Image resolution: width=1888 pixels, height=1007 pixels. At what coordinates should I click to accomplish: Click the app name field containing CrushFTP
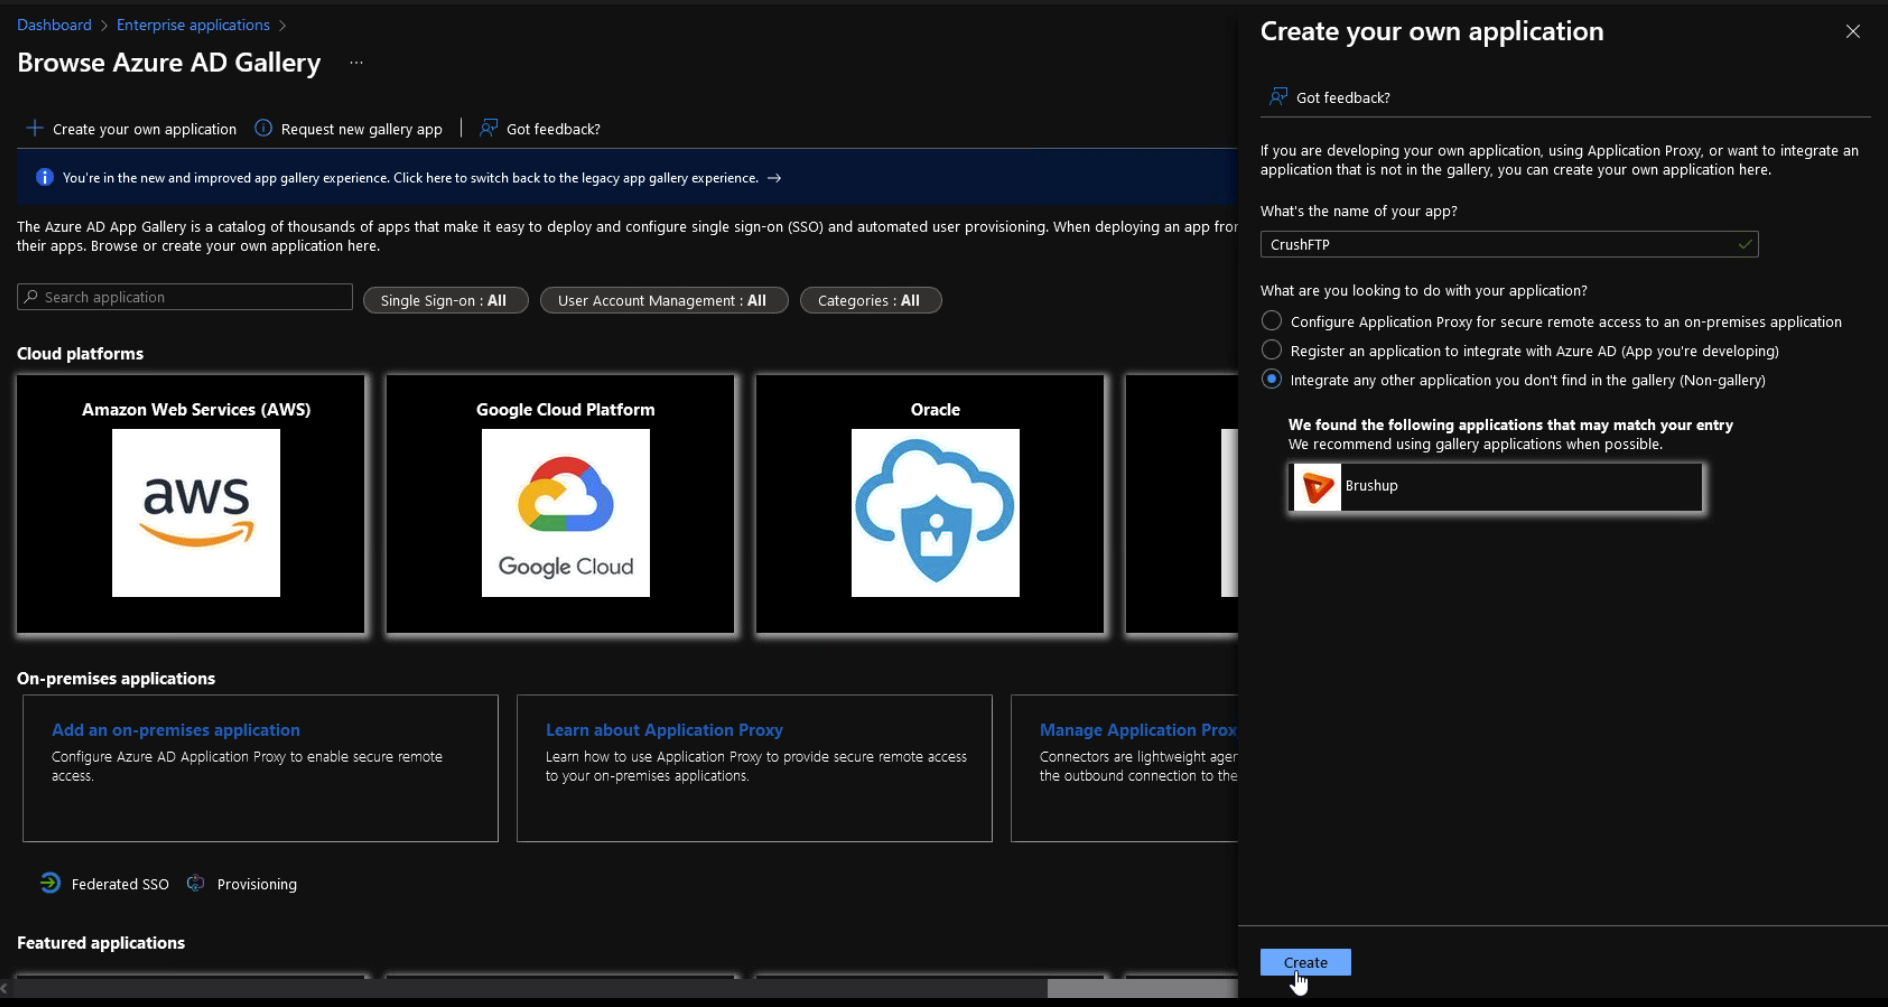pos(1509,244)
